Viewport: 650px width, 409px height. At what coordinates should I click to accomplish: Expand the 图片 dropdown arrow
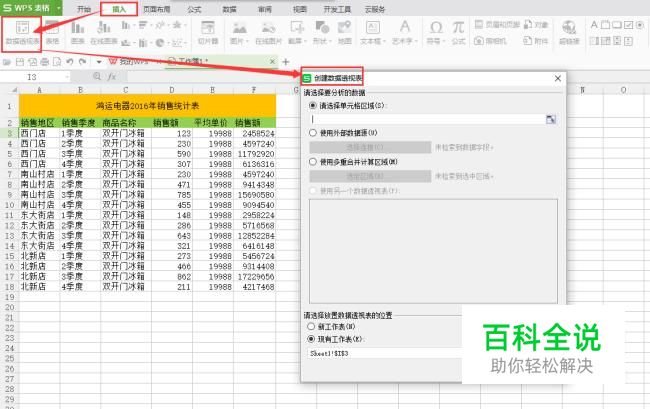click(247, 41)
